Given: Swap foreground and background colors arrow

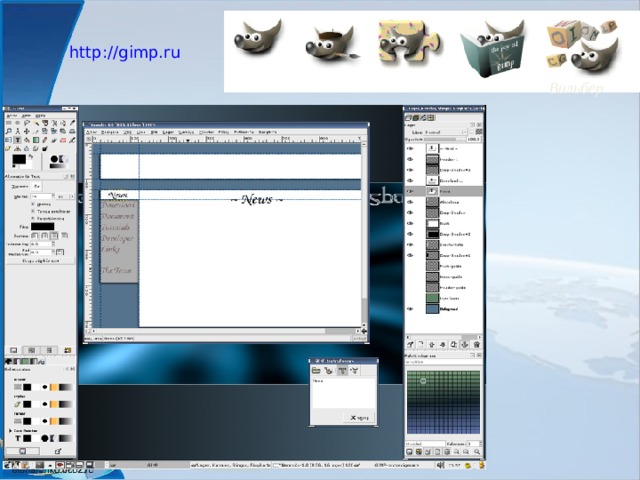Looking at the screenshot, I should 31,156.
